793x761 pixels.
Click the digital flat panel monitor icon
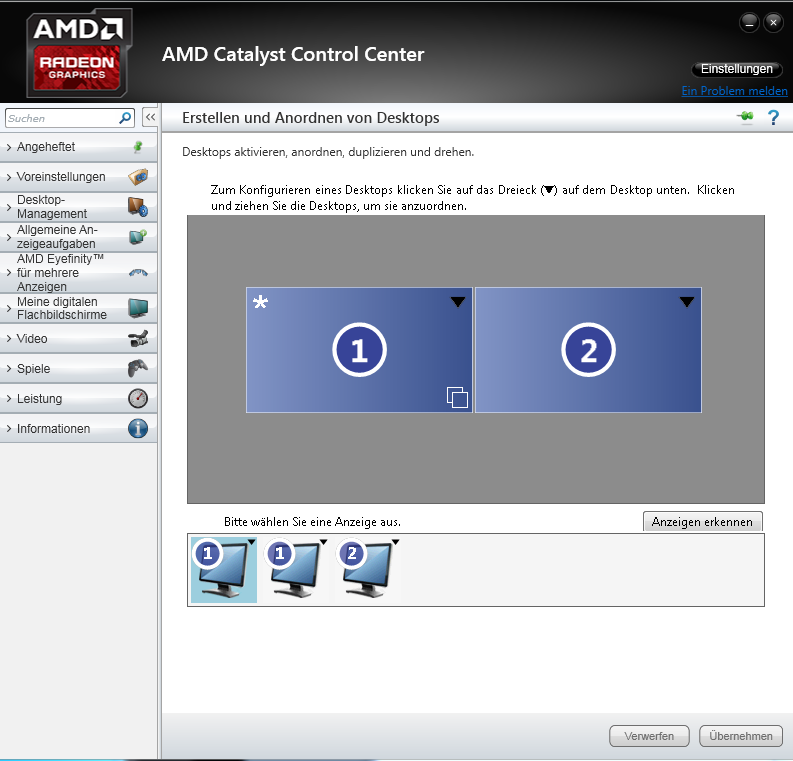click(138, 308)
